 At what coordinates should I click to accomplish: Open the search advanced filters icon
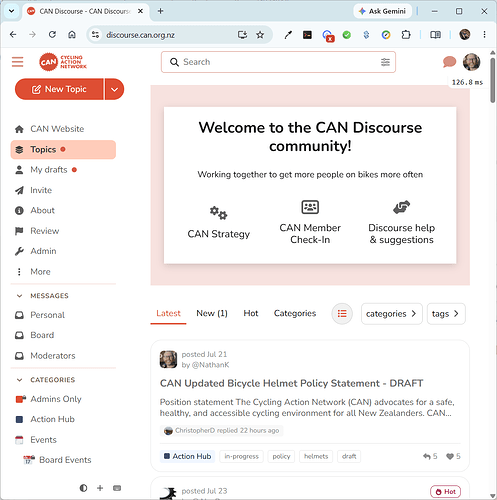point(385,62)
